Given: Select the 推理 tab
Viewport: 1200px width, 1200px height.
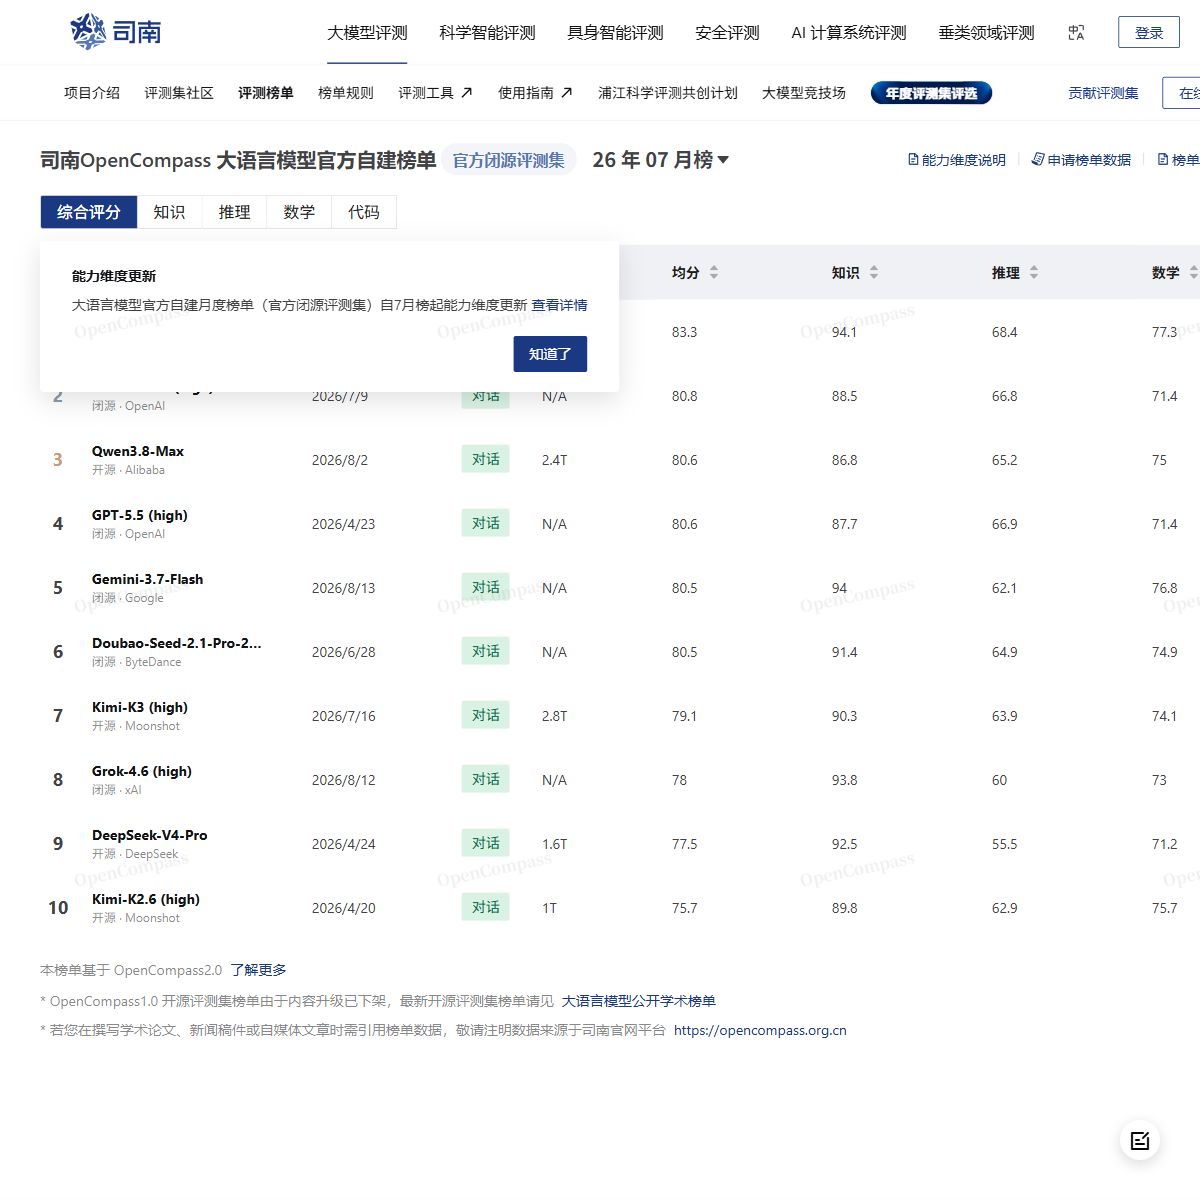Looking at the screenshot, I should [x=234, y=212].
